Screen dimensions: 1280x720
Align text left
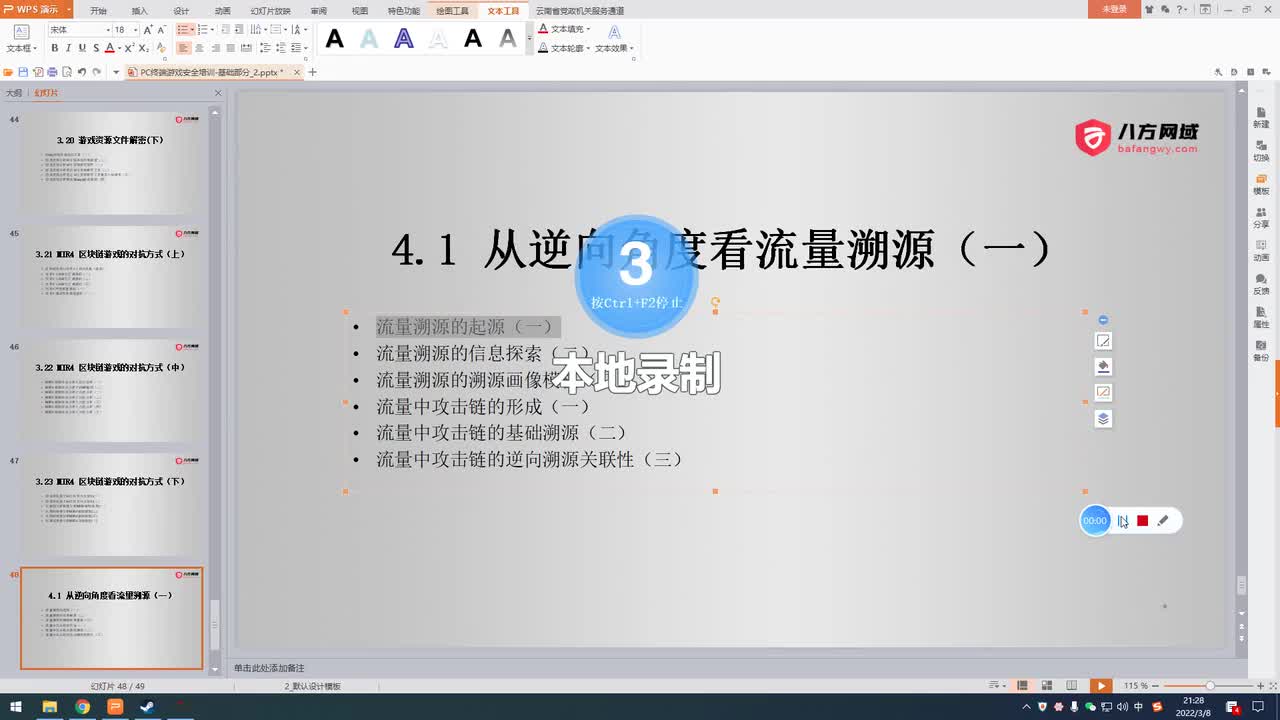183,48
